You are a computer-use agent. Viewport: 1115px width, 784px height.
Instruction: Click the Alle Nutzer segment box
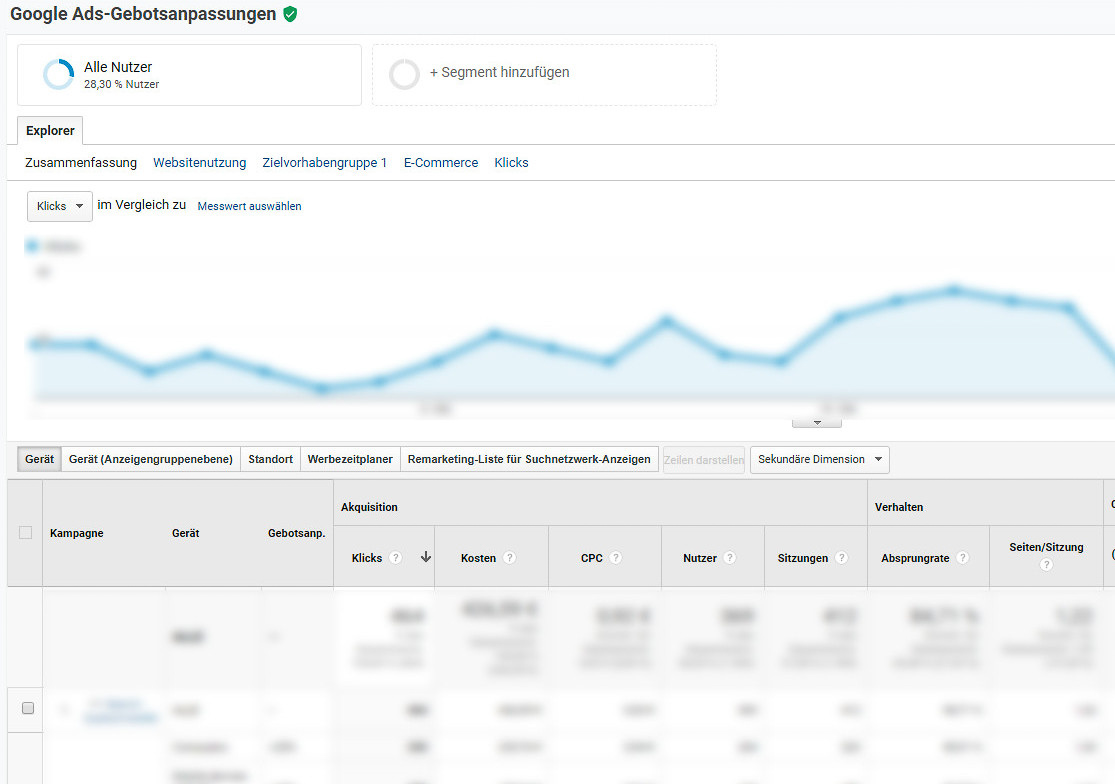tap(189, 74)
